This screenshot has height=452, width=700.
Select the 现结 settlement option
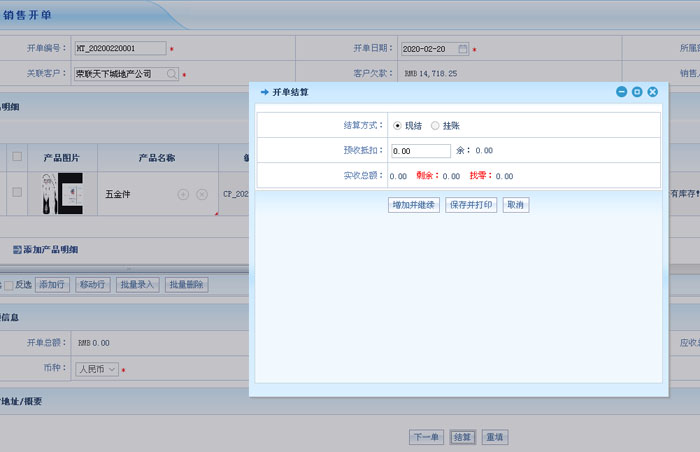click(398, 125)
